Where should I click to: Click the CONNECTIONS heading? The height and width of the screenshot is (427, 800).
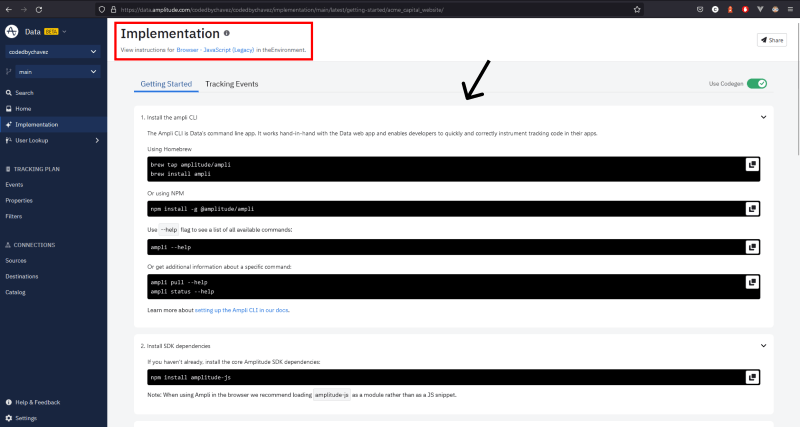[x=34, y=245]
